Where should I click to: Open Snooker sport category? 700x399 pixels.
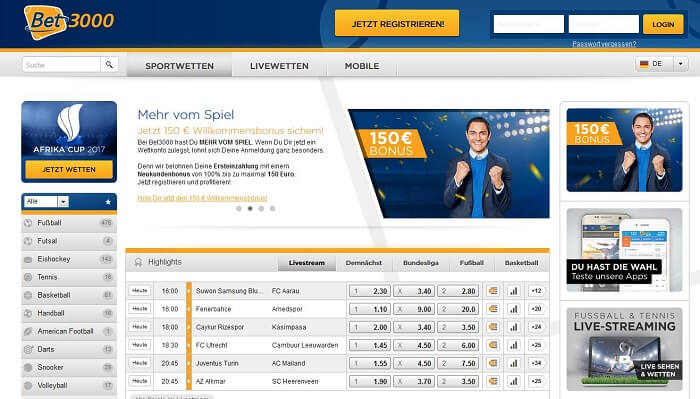point(69,367)
